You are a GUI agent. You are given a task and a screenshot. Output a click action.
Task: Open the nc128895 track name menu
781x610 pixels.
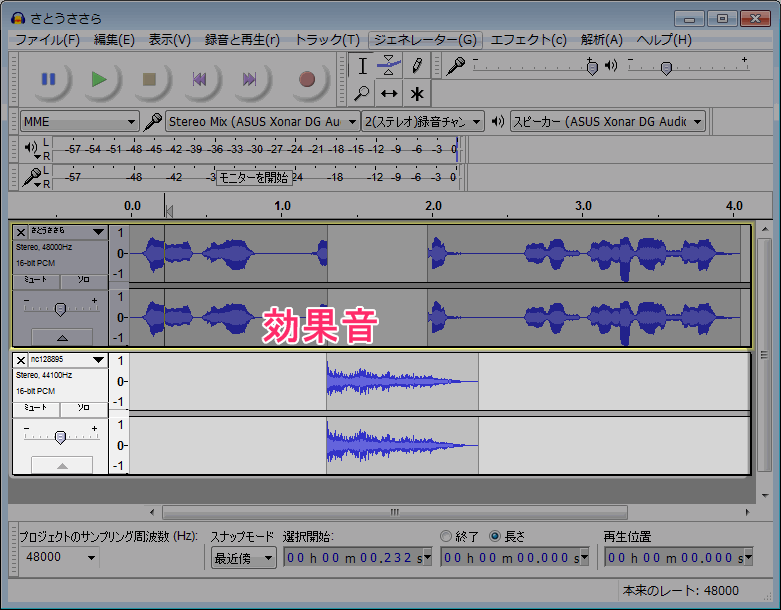pyautogui.click(x=68, y=360)
